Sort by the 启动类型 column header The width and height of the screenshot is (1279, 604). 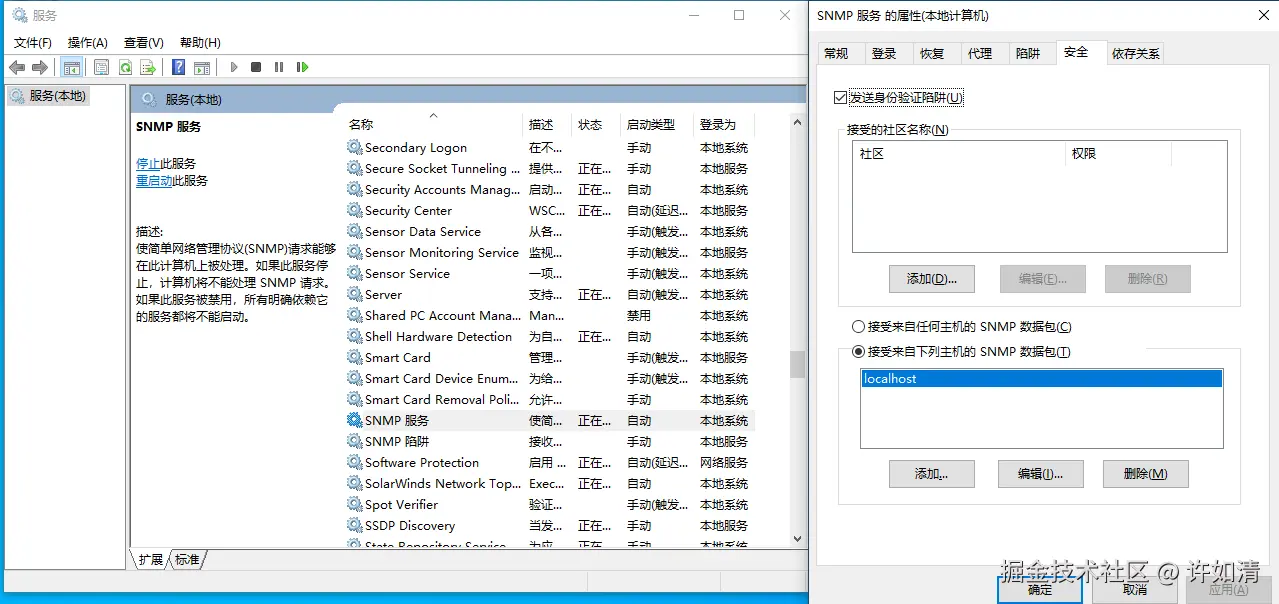657,124
